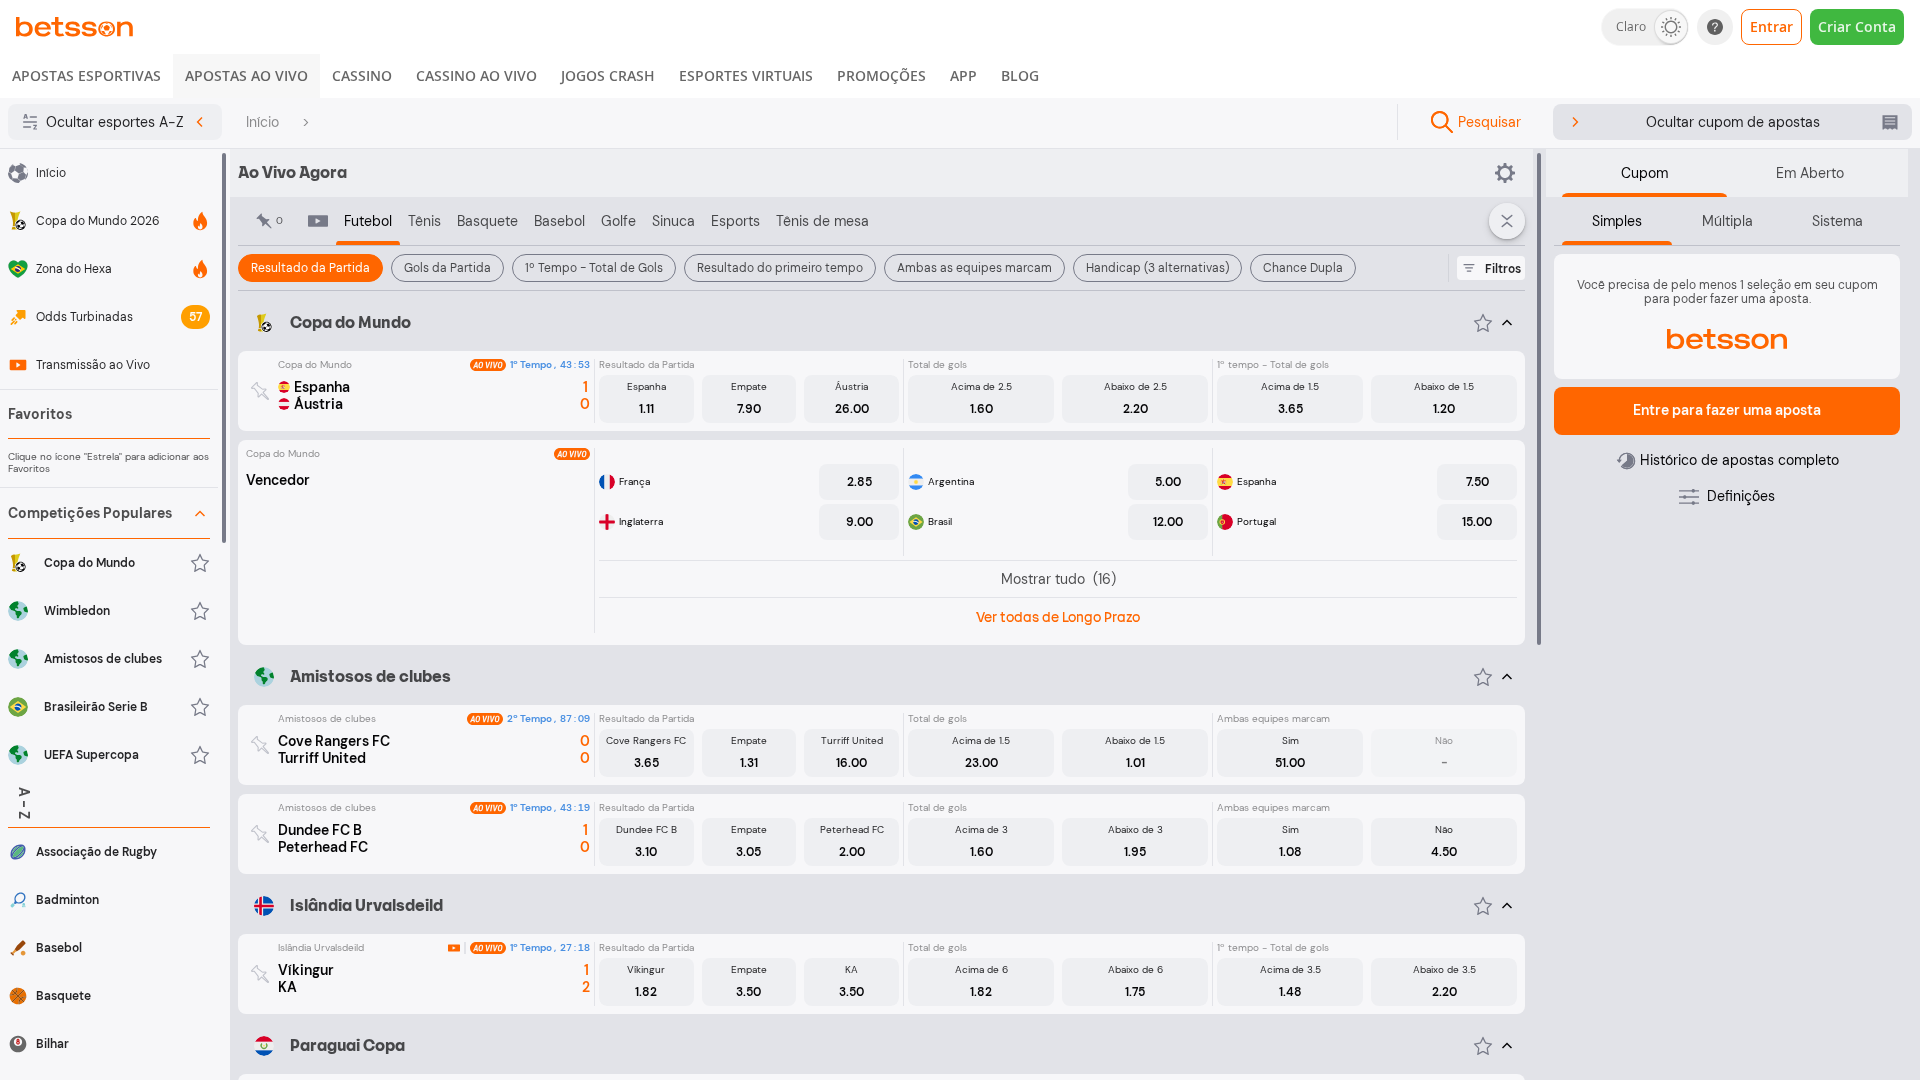Collapse the Paraguai Copa section
The image size is (1920, 1080).
(x=1507, y=1046)
